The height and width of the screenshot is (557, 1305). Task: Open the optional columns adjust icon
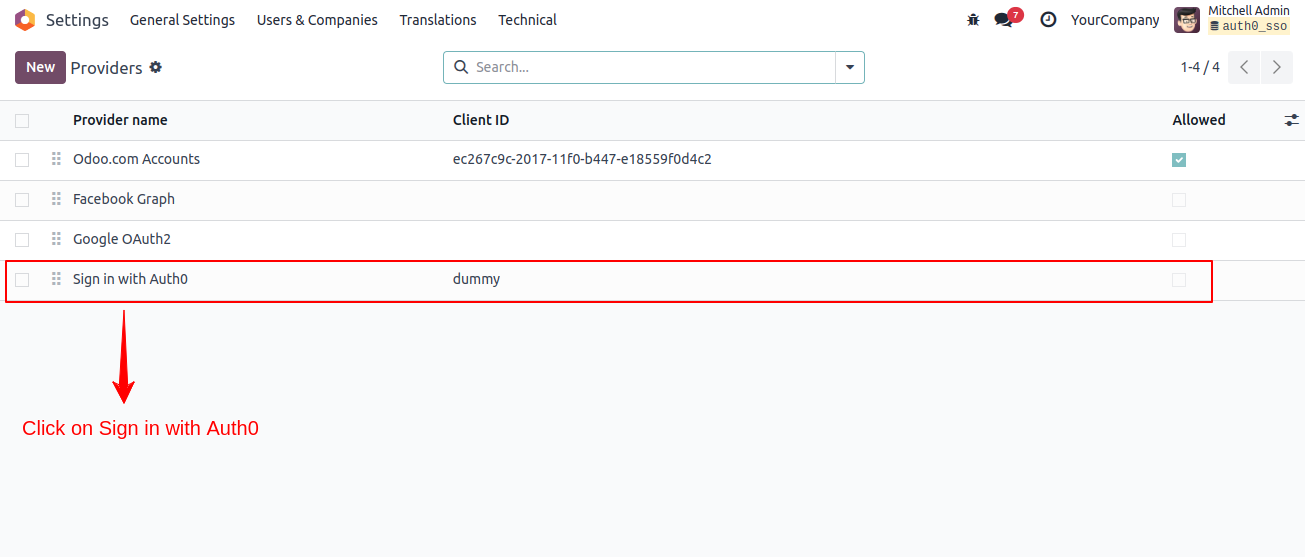point(1292,120)
